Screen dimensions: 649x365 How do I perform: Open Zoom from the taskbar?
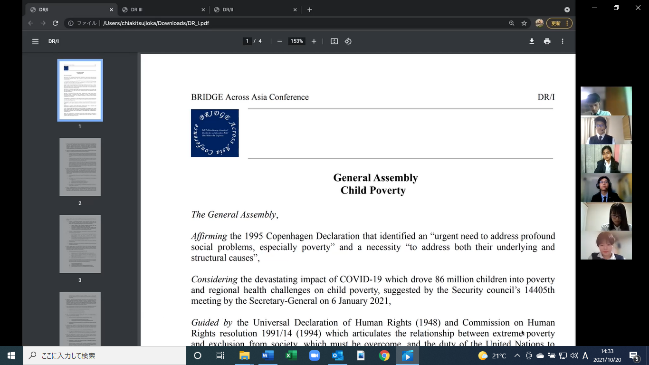pyautogui.click(x=314, y=355)
